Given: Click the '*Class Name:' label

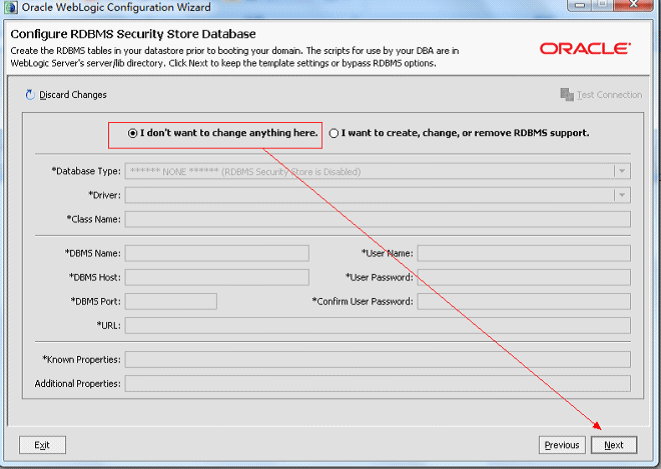Looking at the screenshot, I should point(94,219).
